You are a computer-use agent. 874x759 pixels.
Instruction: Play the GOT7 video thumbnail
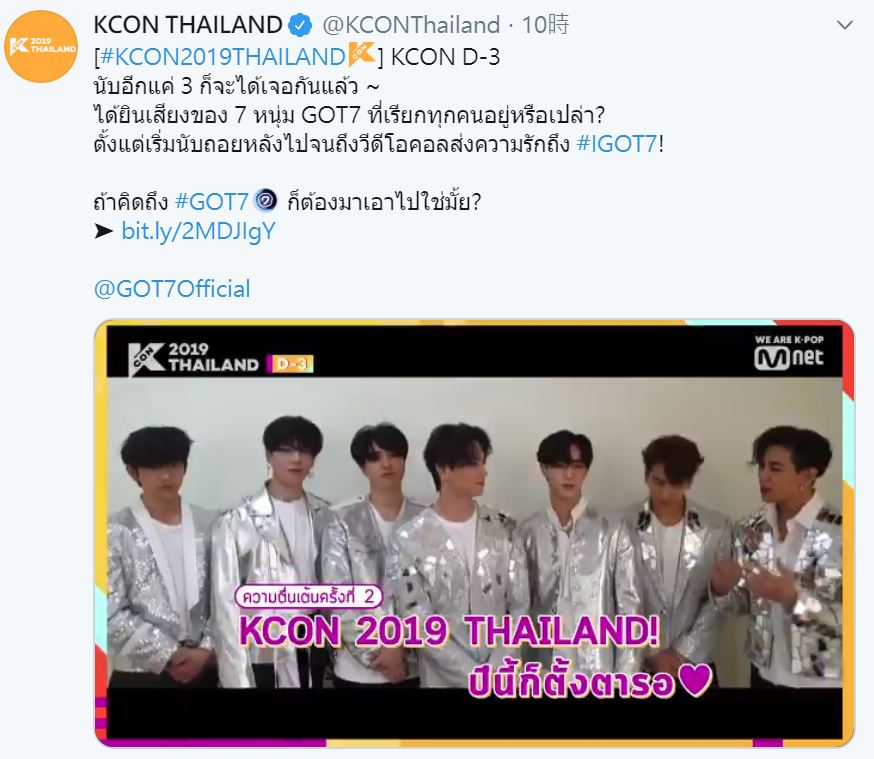click(474, 533)
